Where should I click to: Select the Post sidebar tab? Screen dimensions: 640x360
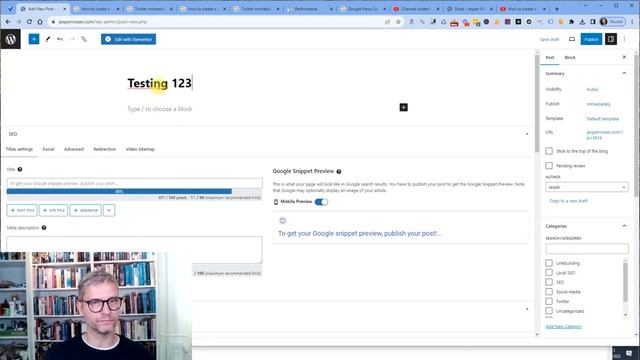point(550,58)
